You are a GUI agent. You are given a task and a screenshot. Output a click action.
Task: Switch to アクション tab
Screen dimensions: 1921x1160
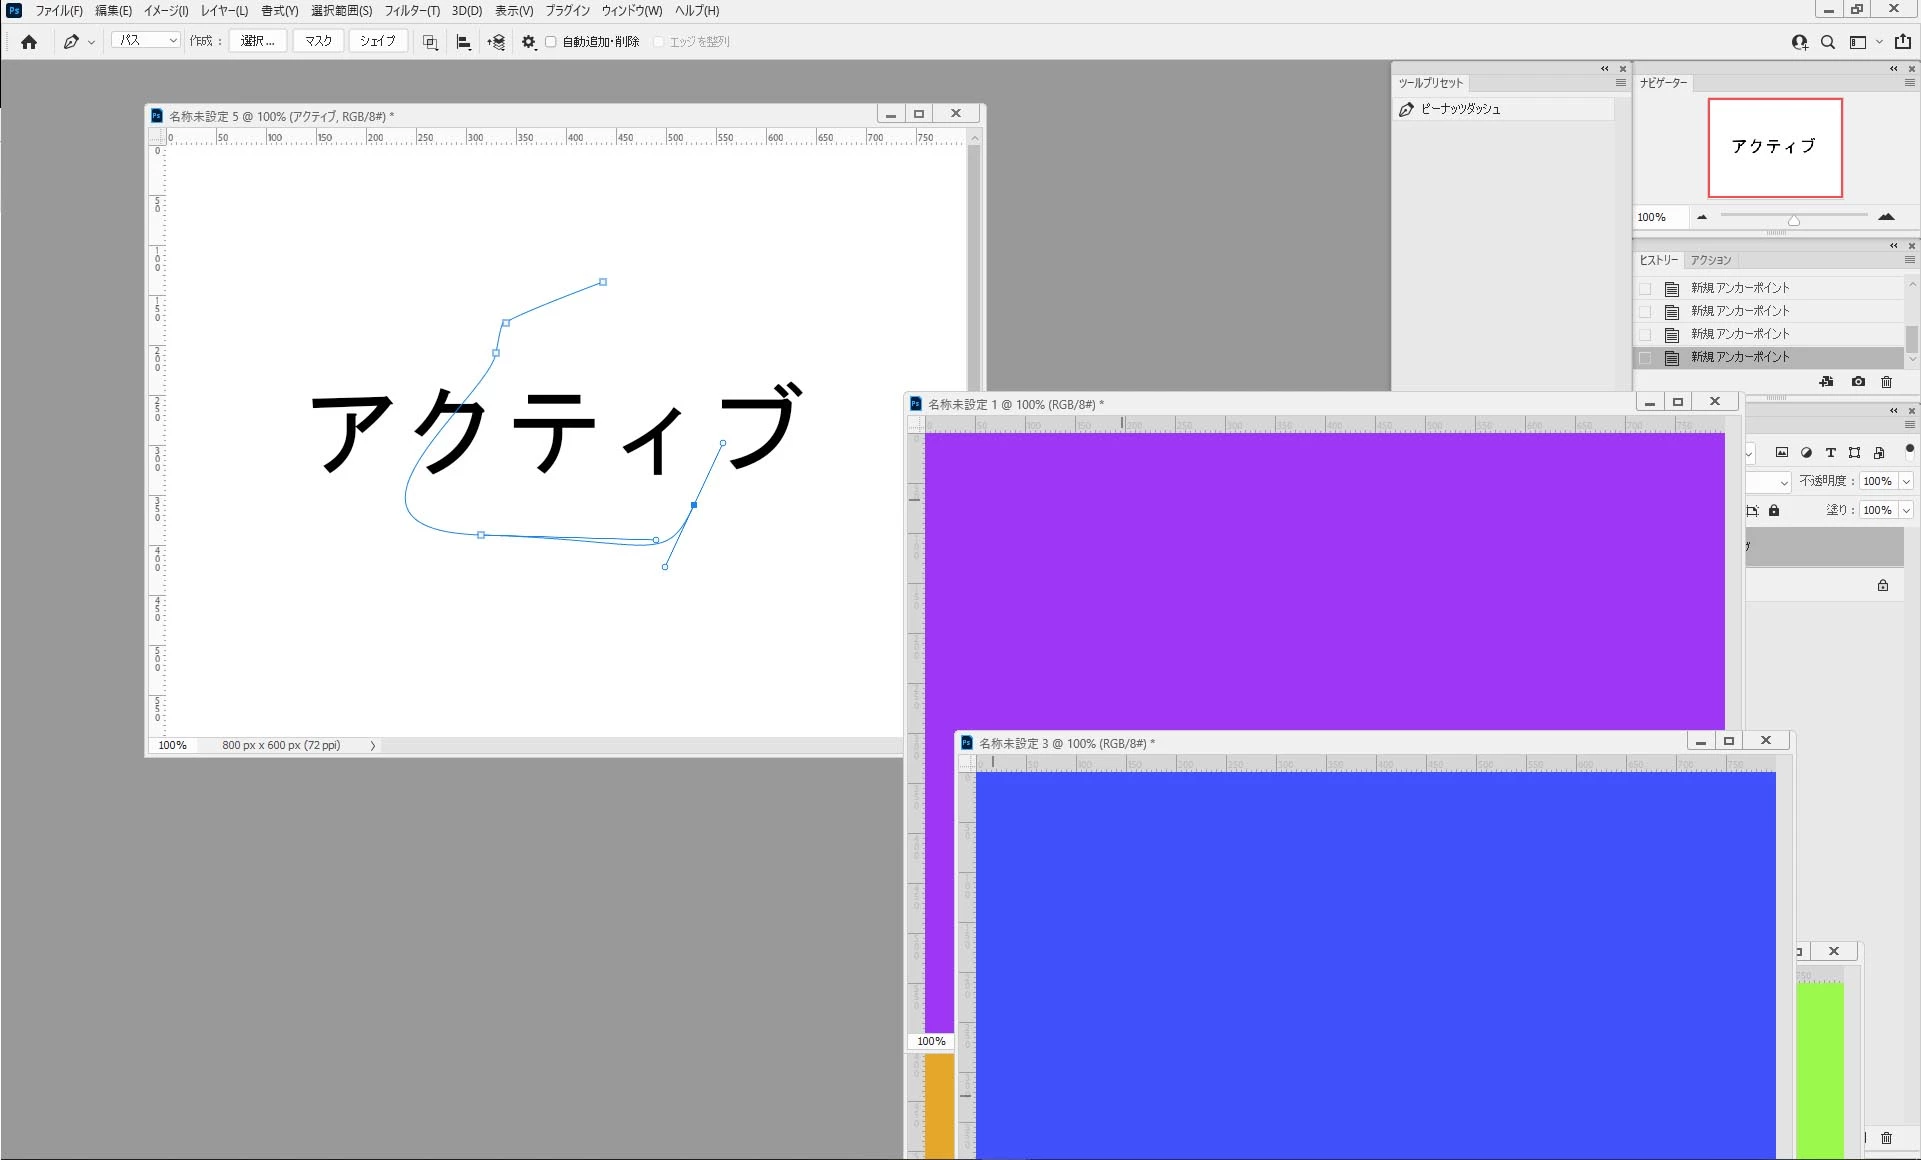pos(1711,260)
